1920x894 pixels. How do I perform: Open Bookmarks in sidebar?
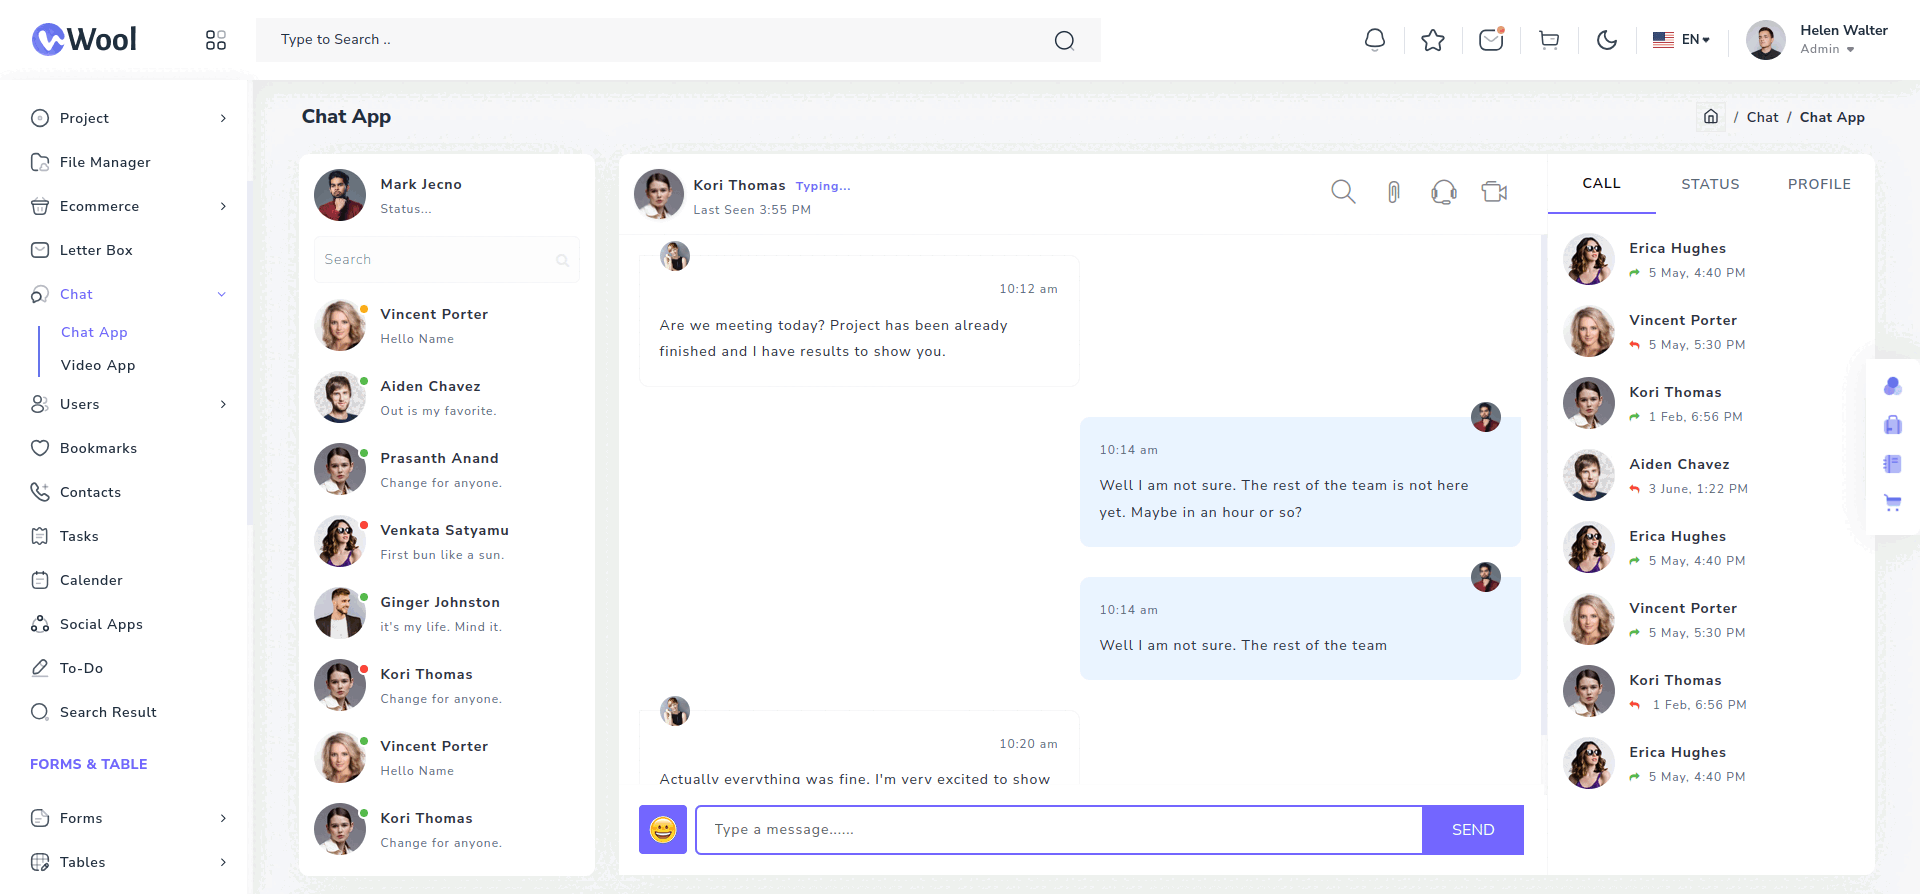click(x=128, y=448)
